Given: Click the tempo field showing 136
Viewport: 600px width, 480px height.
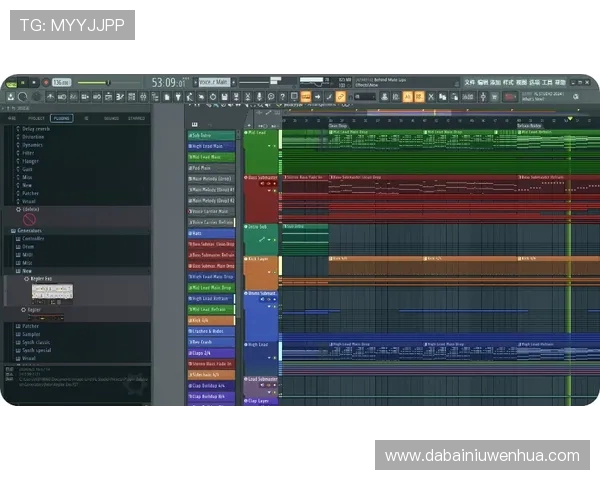Looking at the screenshot, I should tap(62, 82).
